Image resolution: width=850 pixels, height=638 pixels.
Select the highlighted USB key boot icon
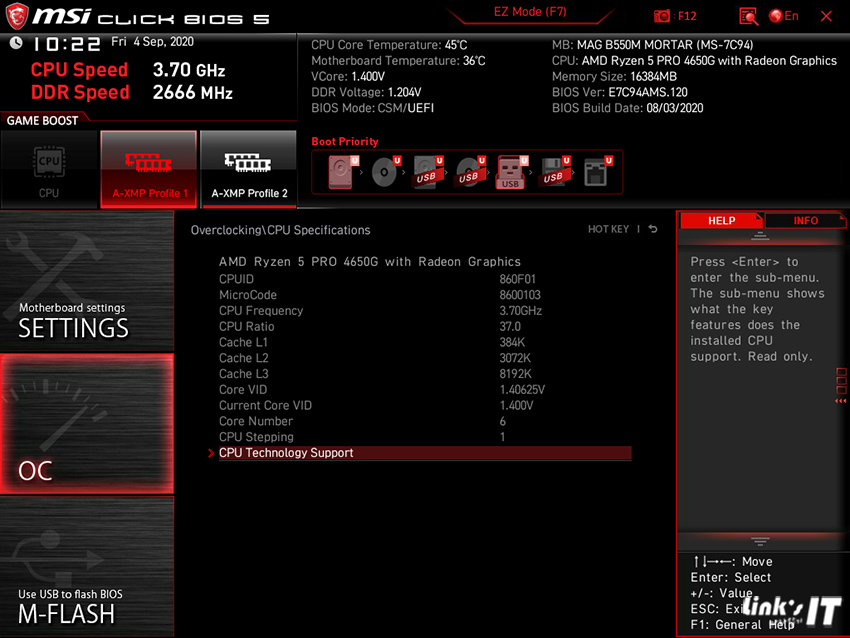(512, 172)
